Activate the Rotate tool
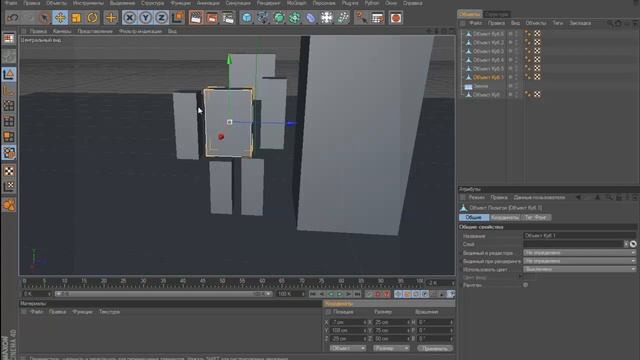The width and height of the screenshot is (640, 360). click(x=93, y=18)
